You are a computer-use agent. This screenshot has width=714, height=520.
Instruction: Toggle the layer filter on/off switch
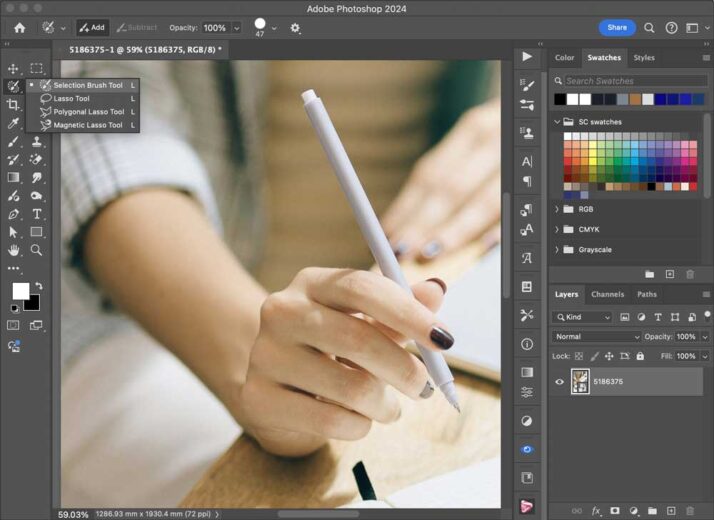tap(705, 317)
